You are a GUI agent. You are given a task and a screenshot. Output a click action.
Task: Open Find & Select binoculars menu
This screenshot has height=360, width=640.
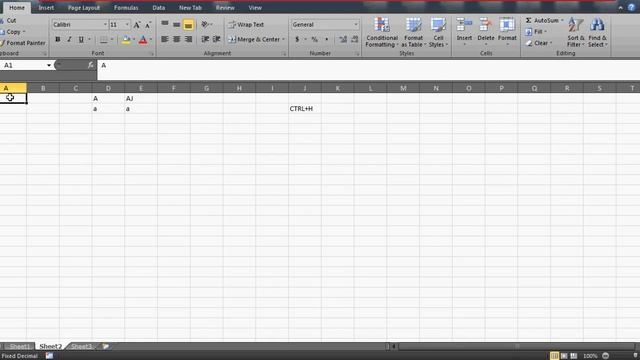pyautogui.click(x=597, y=33)
